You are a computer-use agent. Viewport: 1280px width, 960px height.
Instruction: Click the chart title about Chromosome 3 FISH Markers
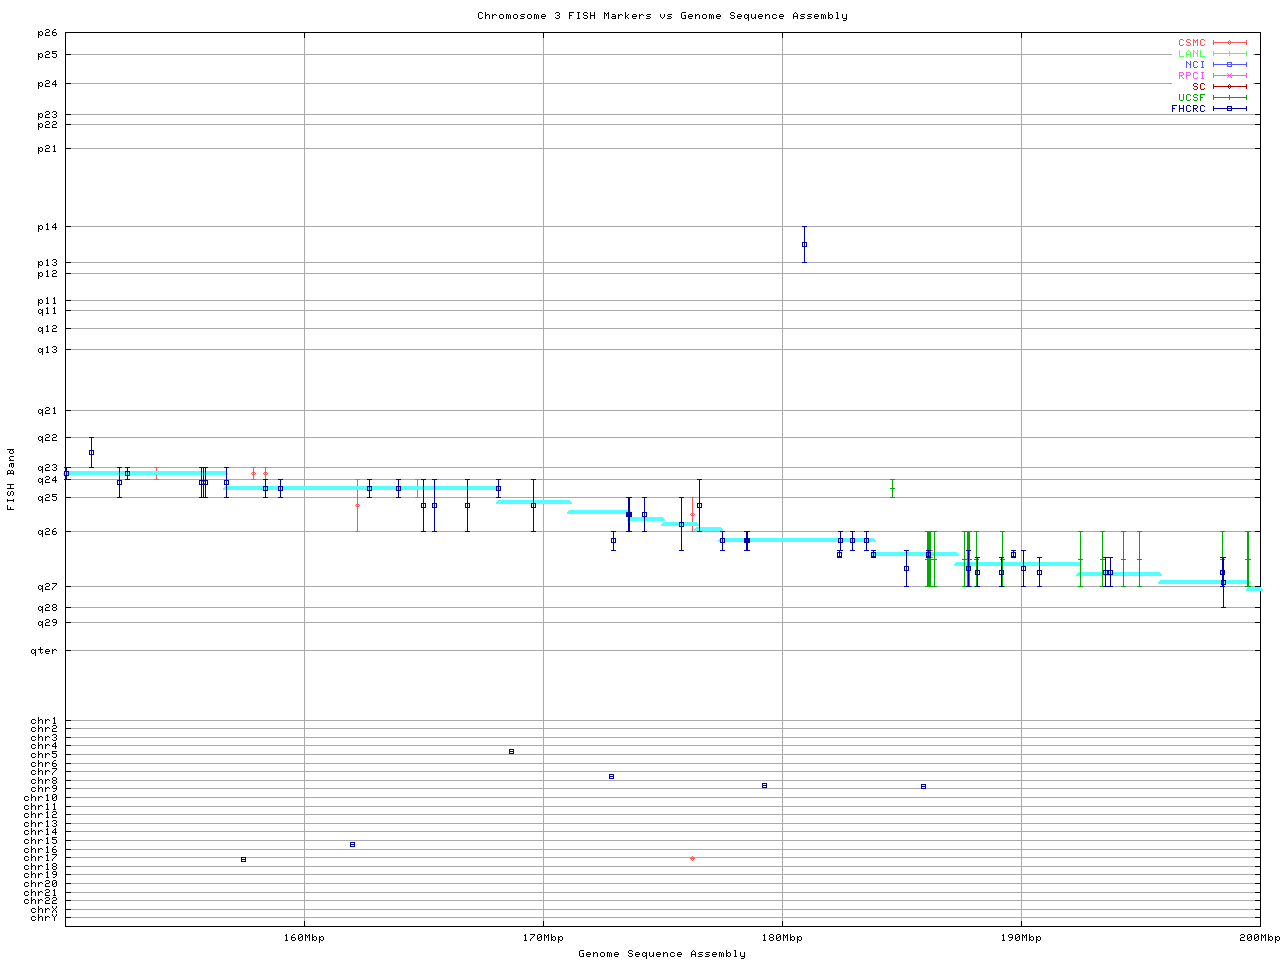(x=662, y=16)
